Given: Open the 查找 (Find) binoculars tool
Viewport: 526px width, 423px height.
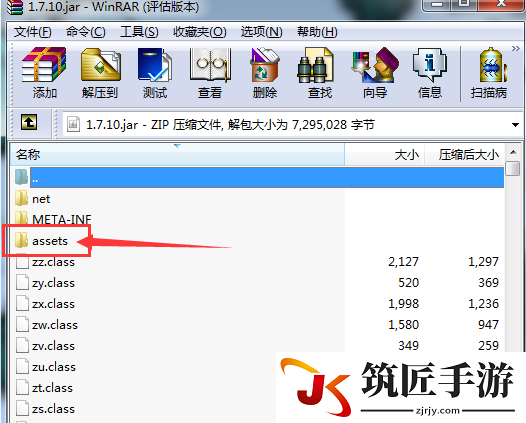Looking at the screenshot, I should click(320, 73).
